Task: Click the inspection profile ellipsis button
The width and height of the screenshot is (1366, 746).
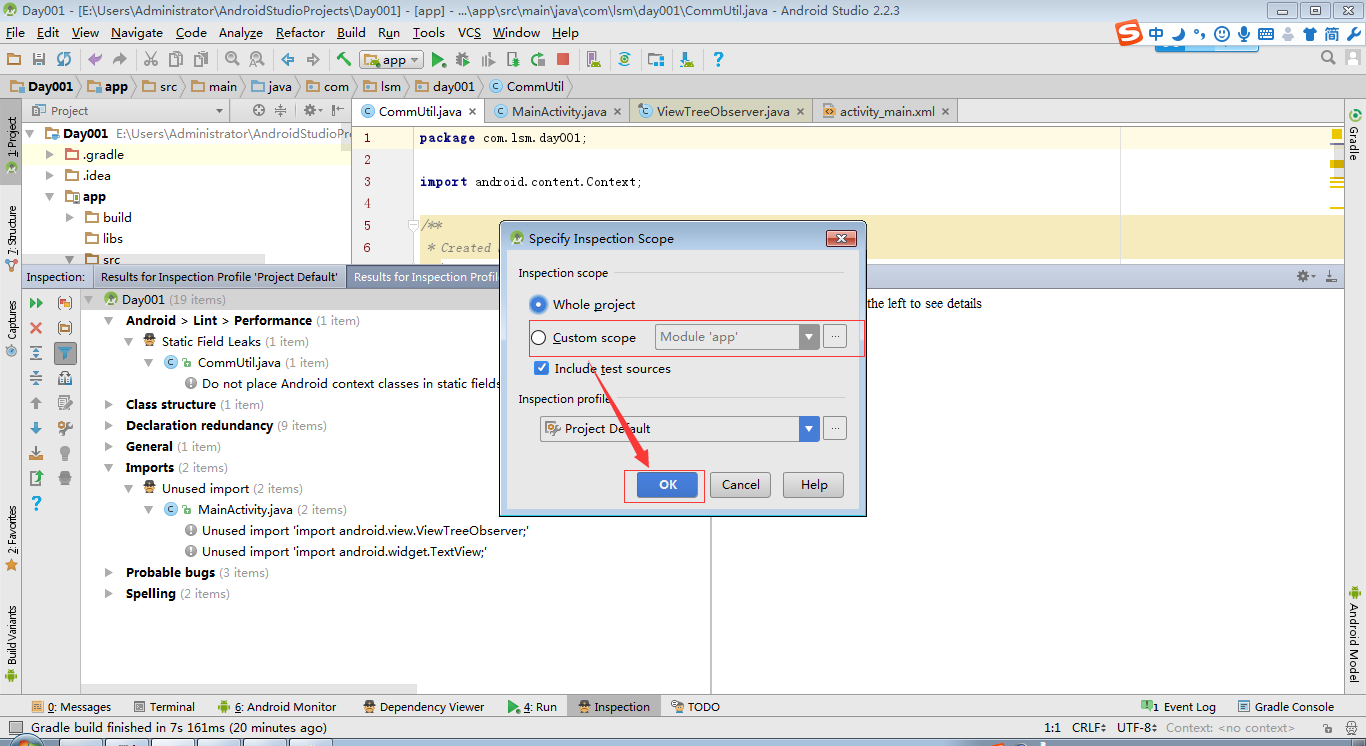Action: tap(835, 429)
